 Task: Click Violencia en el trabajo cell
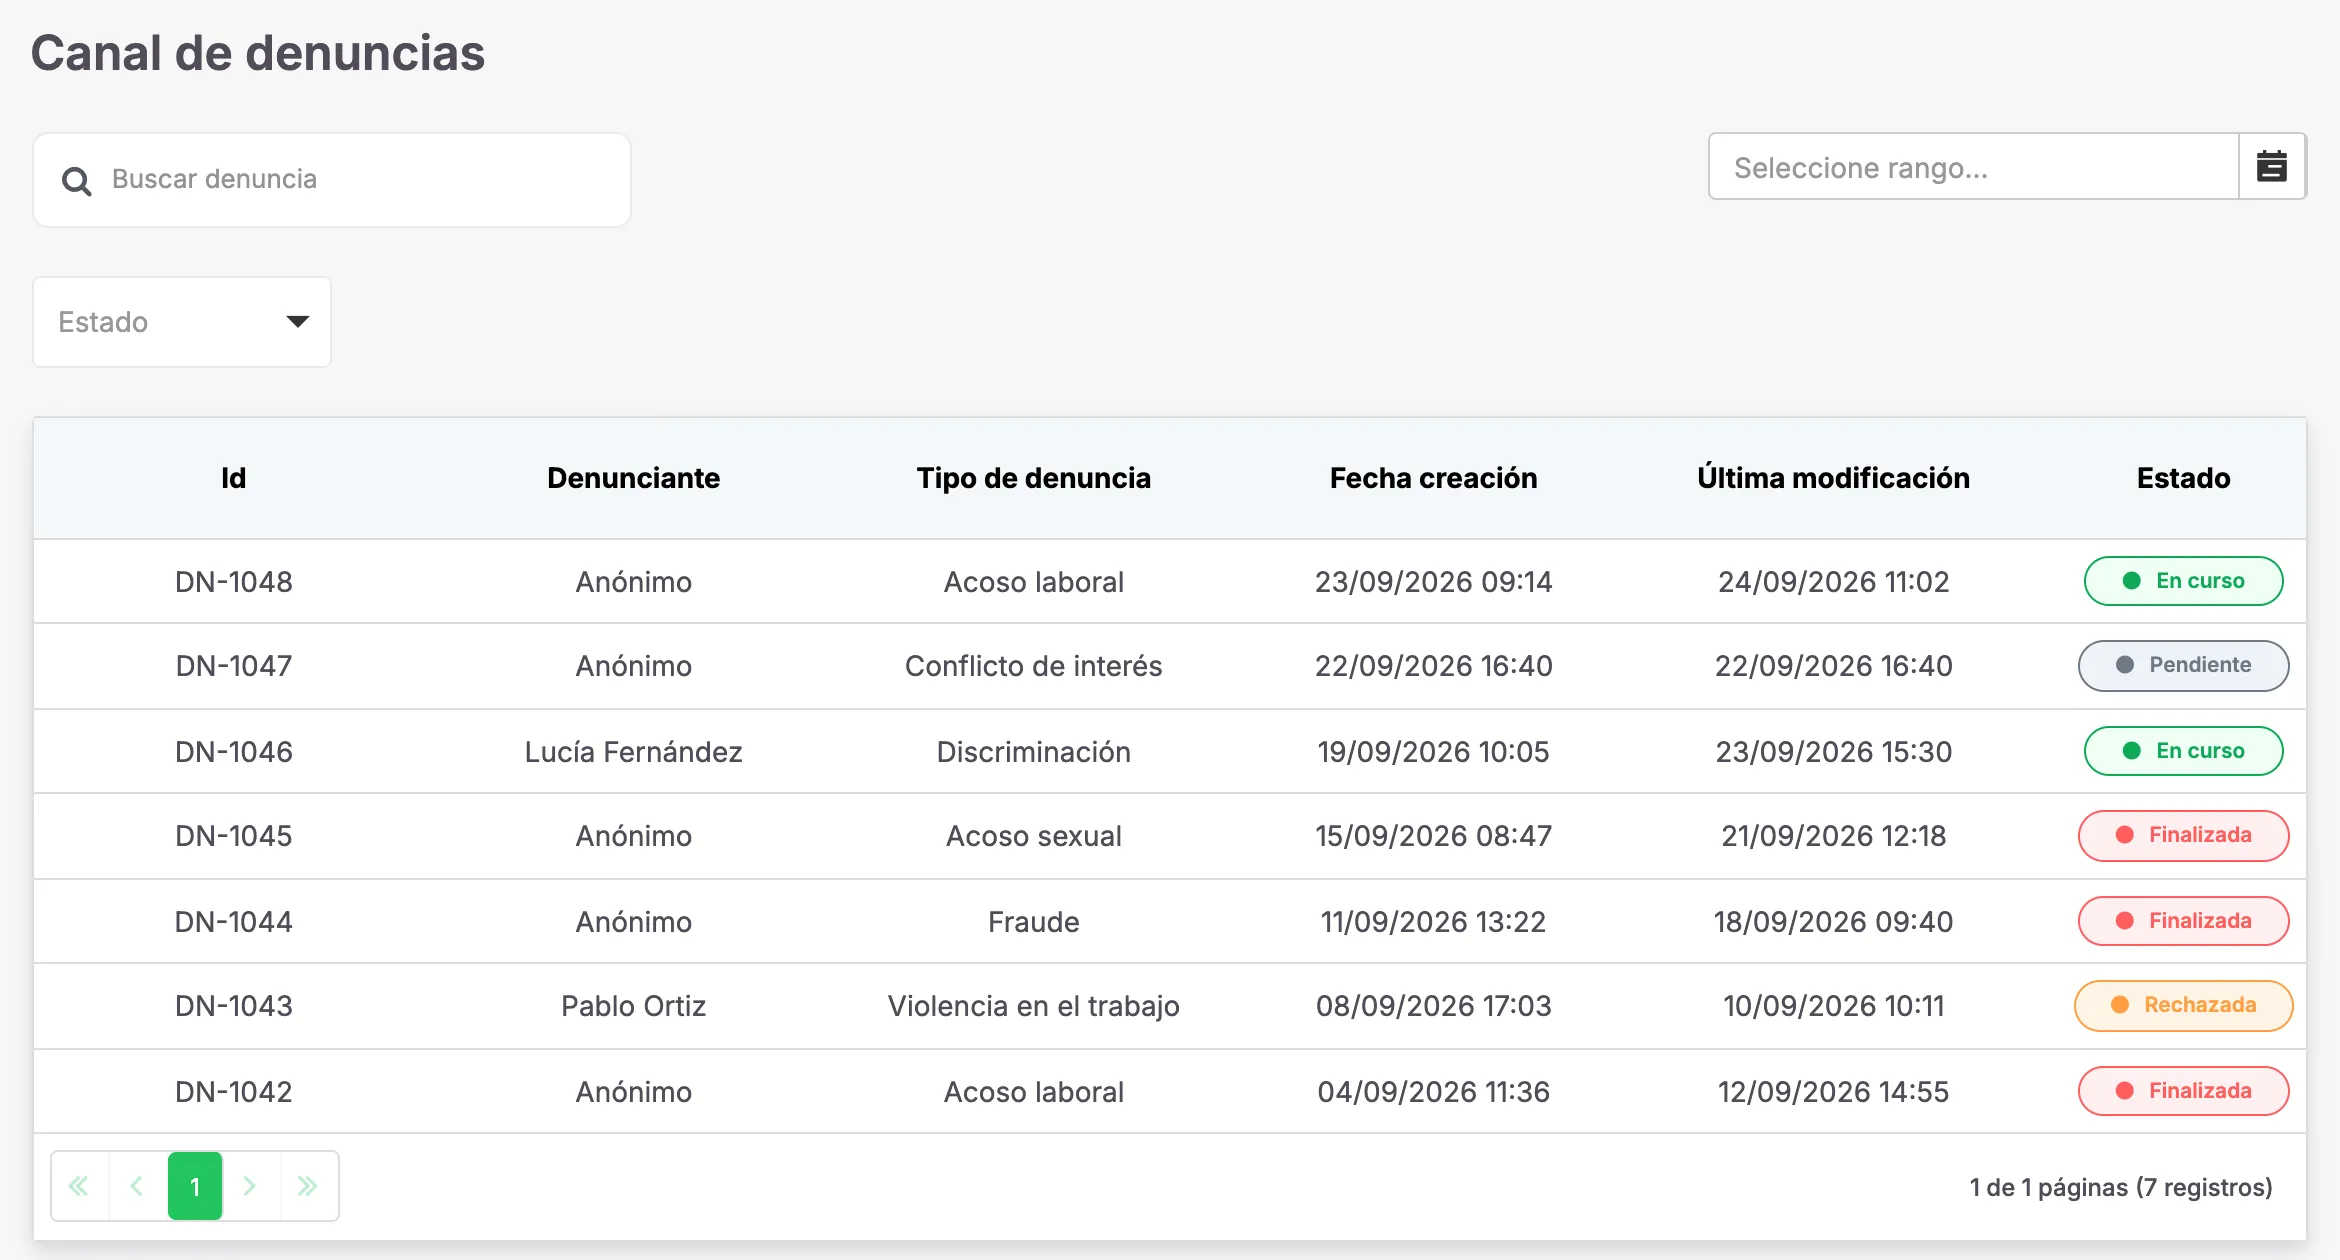(x=1034, y=1006)
